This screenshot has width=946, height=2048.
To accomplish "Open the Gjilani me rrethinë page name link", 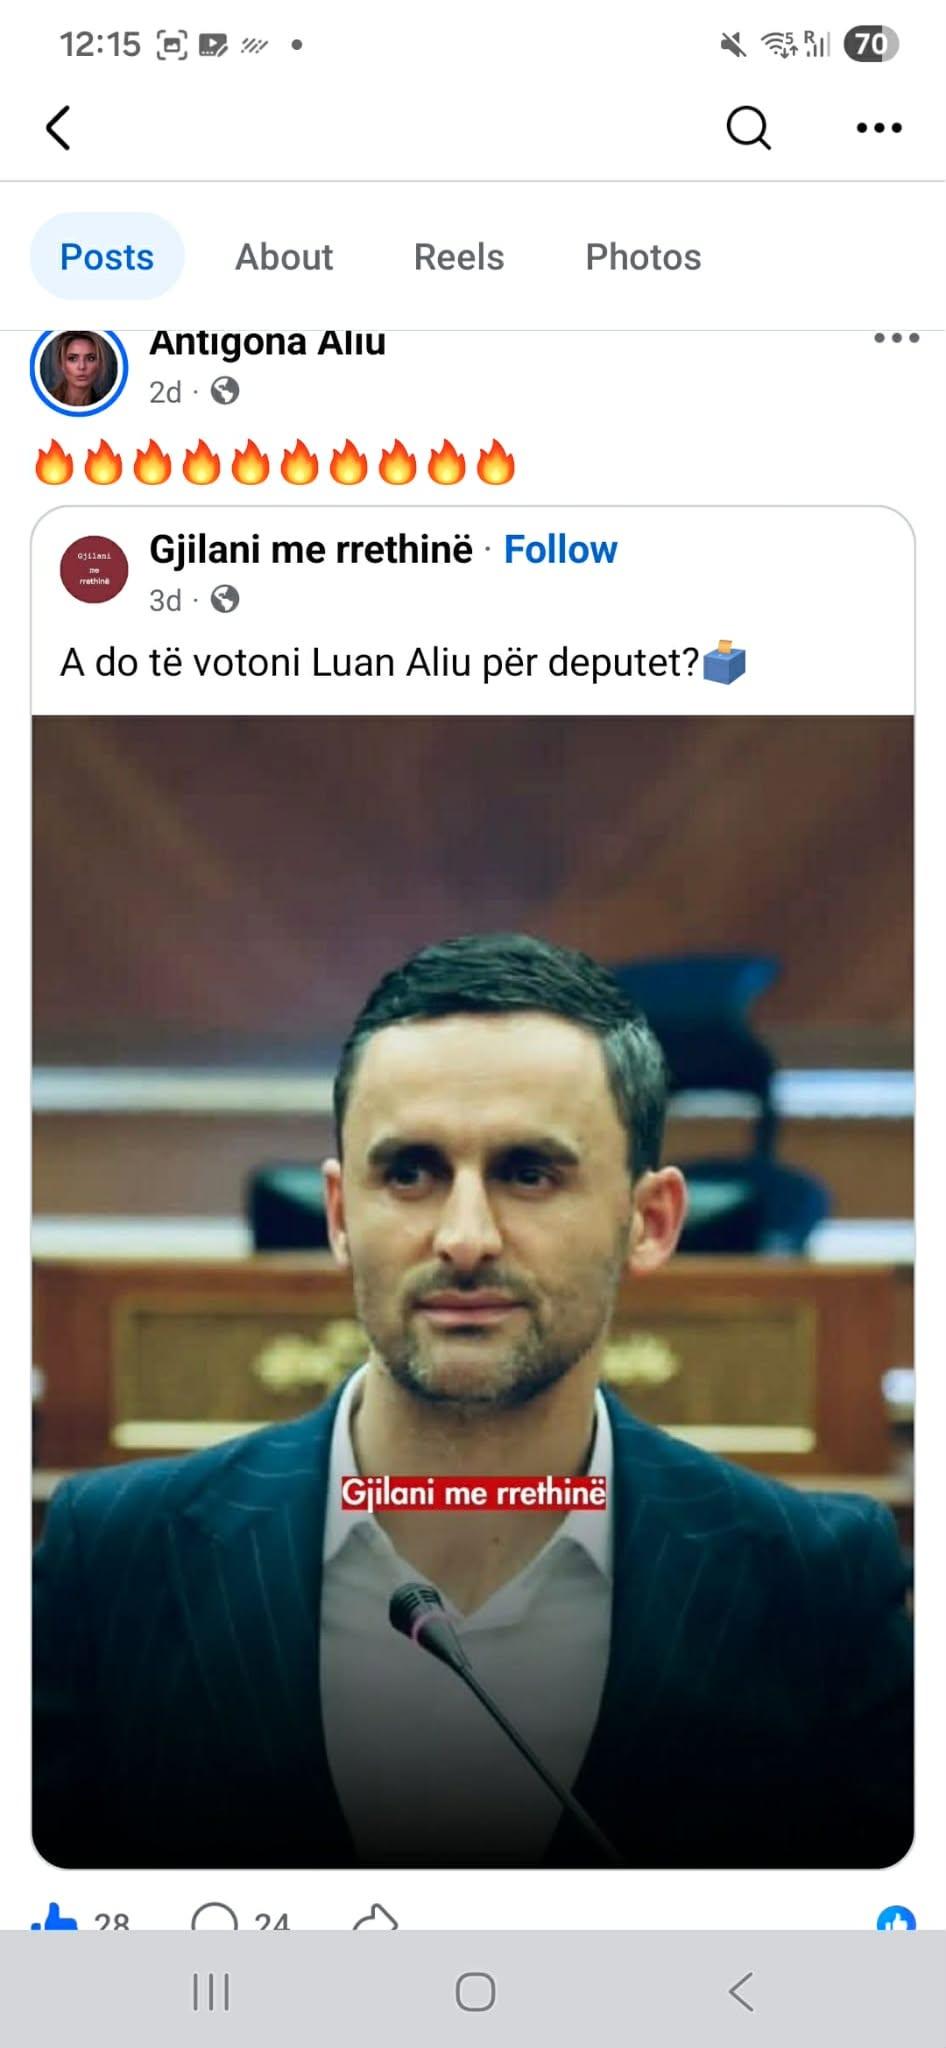I will pos(311,549).
